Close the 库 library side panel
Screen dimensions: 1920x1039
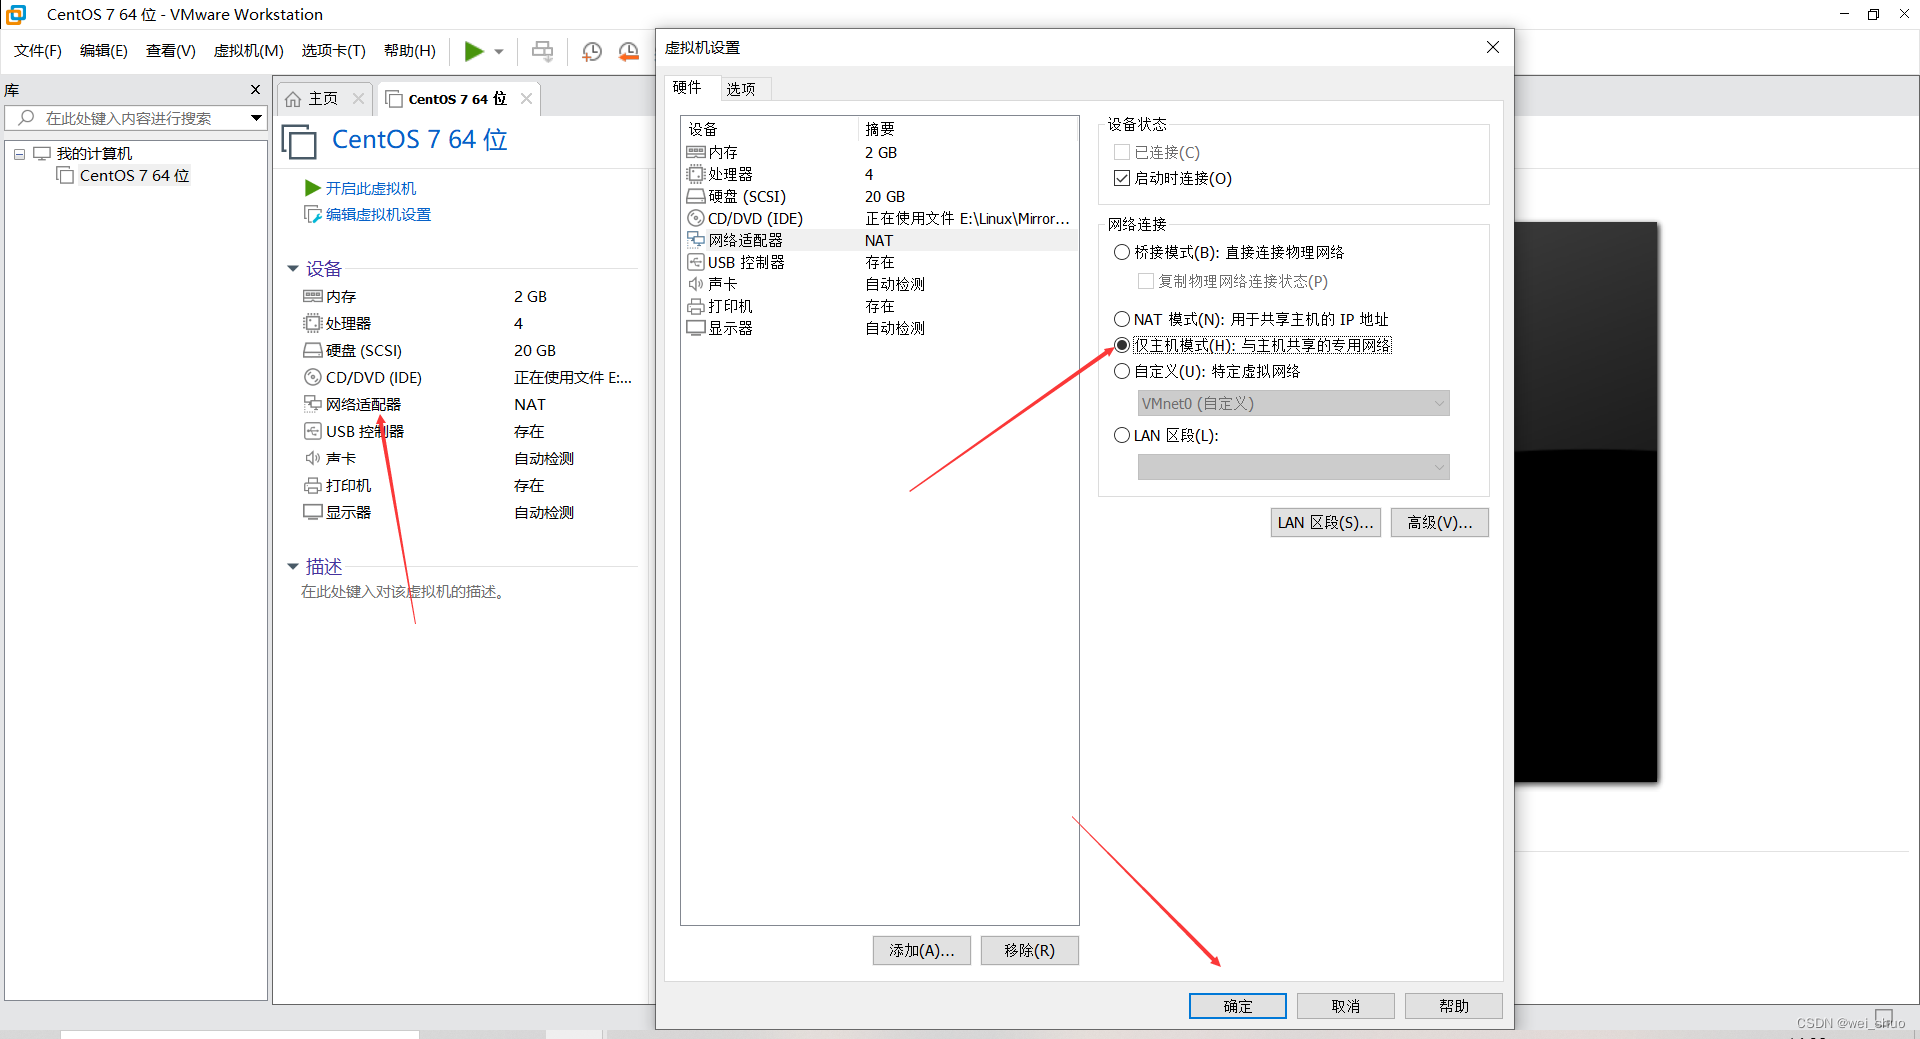(255, 90)
